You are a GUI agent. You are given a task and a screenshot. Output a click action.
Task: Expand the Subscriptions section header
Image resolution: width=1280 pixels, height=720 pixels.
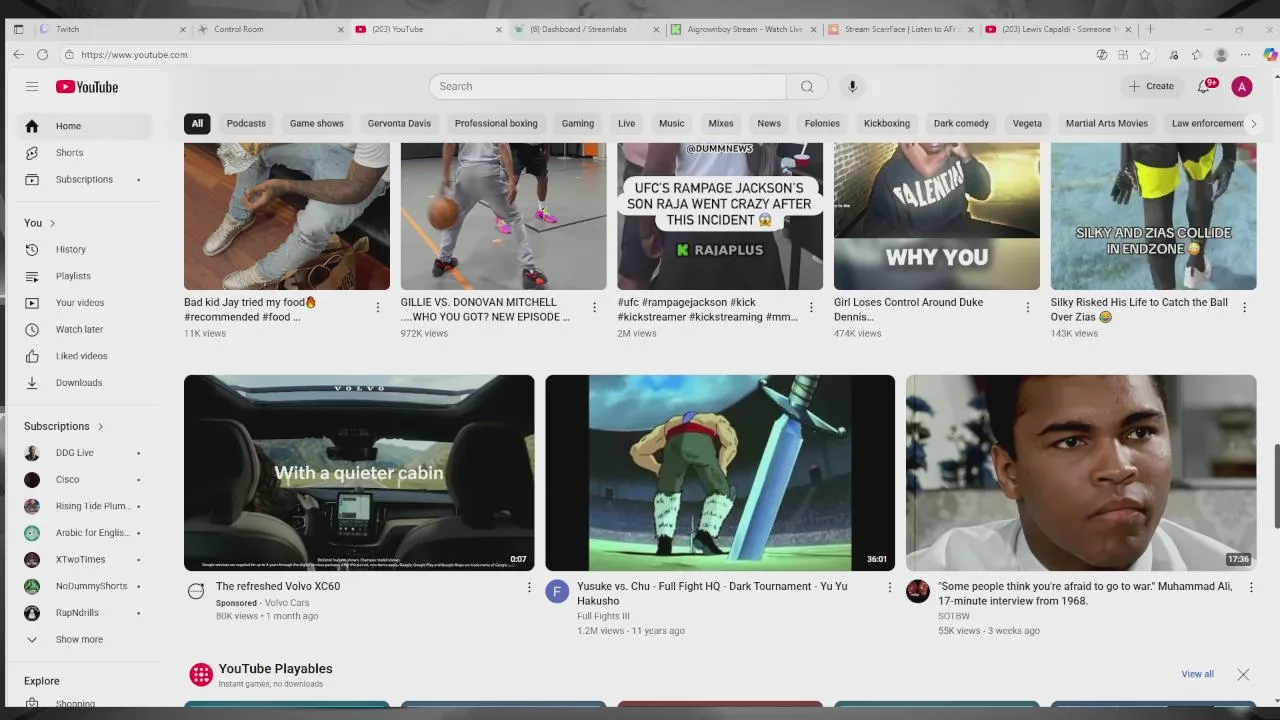(64, 426)
